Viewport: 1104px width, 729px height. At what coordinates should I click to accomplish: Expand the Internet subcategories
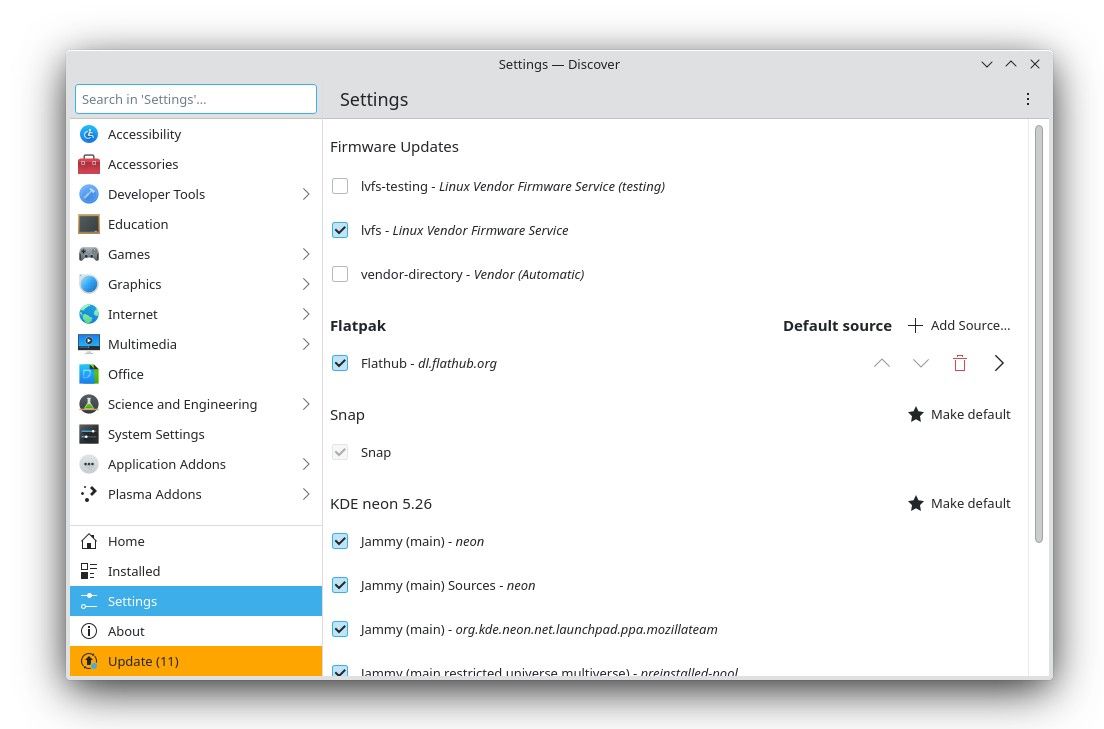[306, 314]
